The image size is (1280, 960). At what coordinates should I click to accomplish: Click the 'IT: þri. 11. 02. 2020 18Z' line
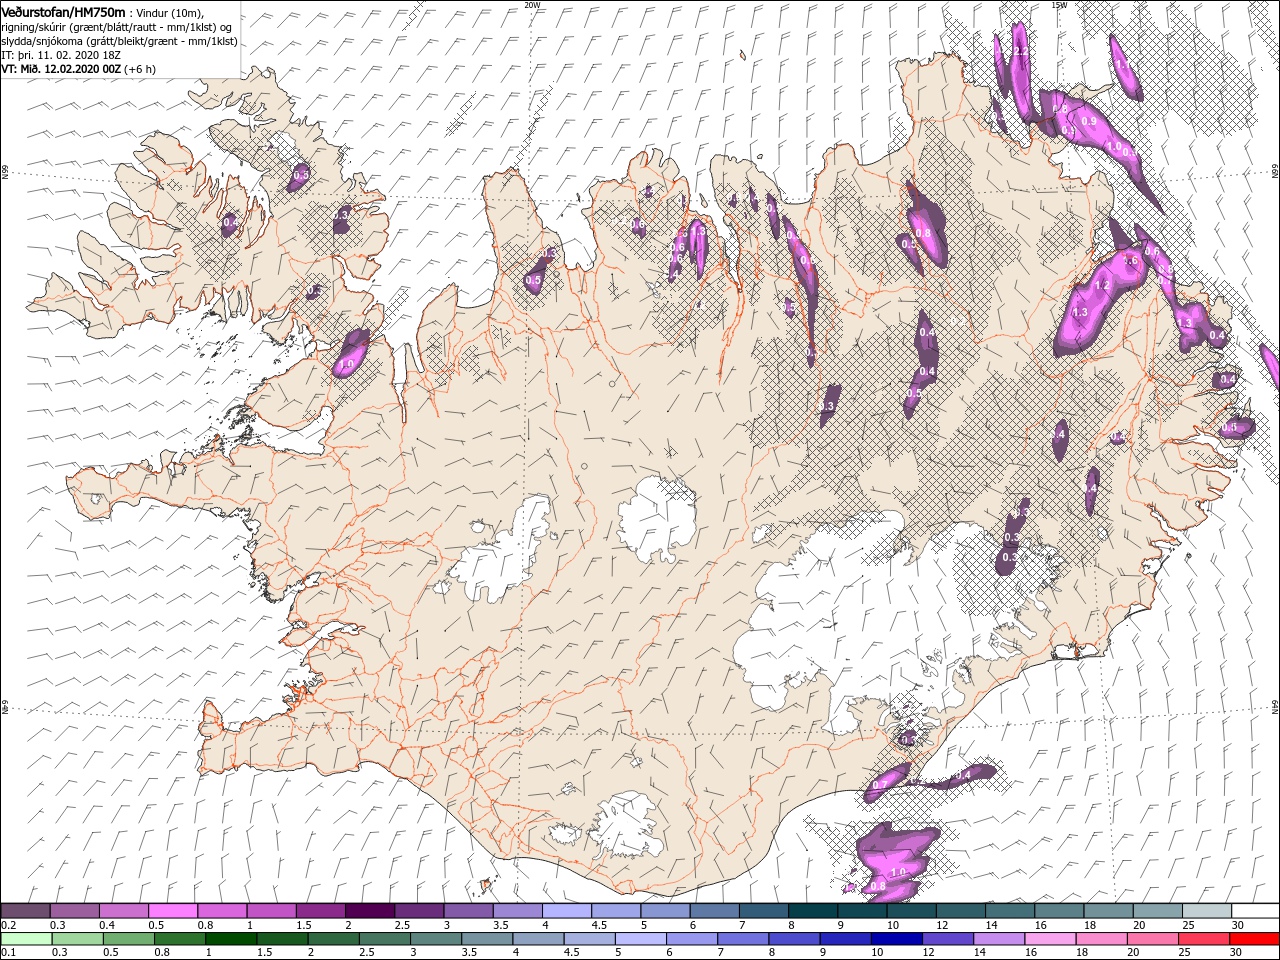pyautogui.click(x=61, y=56)
